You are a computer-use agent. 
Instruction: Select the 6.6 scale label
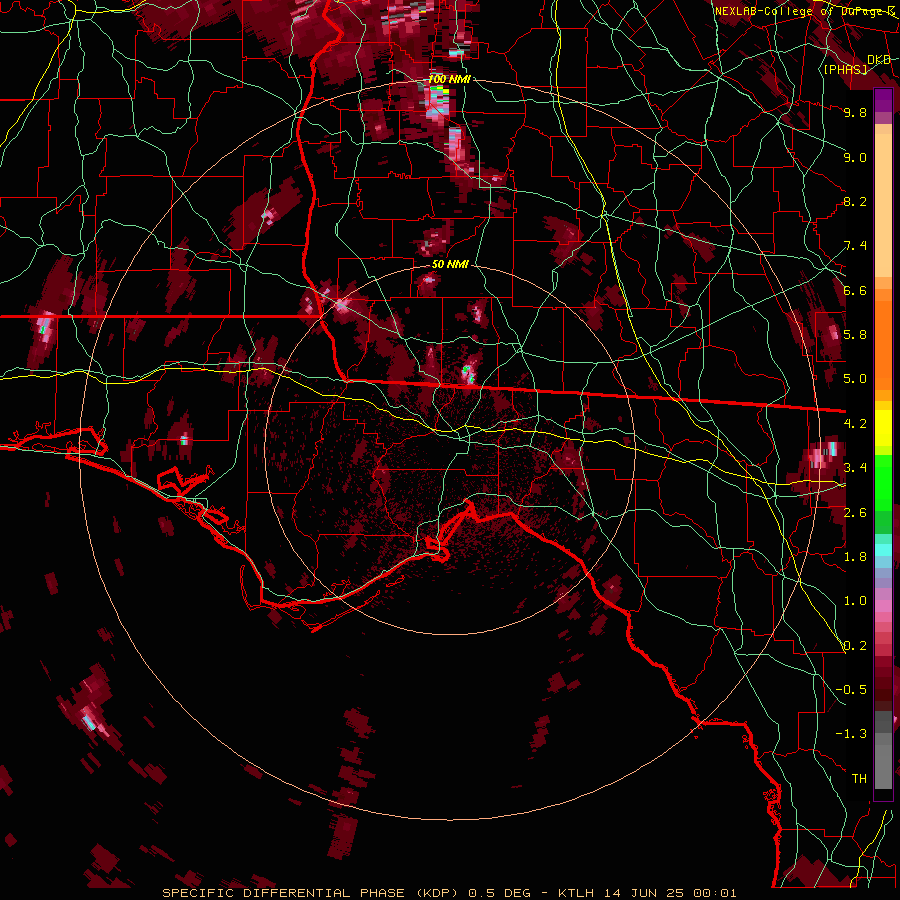pyautogui.click(x=855, y=290)
